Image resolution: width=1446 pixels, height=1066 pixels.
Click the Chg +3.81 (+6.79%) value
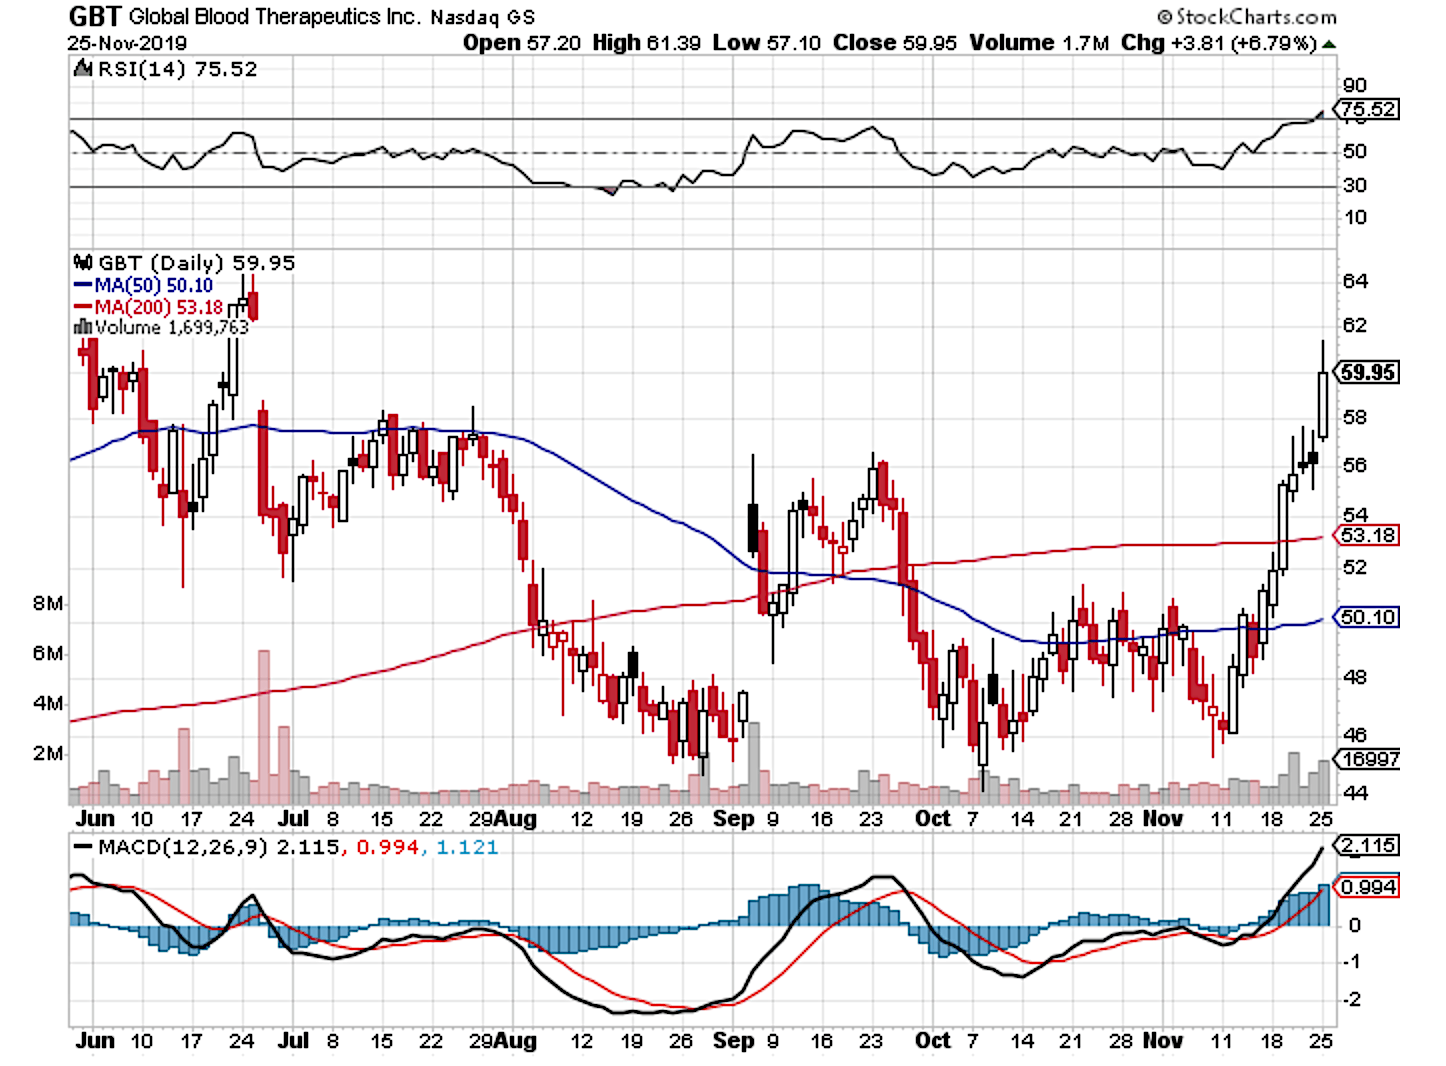coord(1219,43)
